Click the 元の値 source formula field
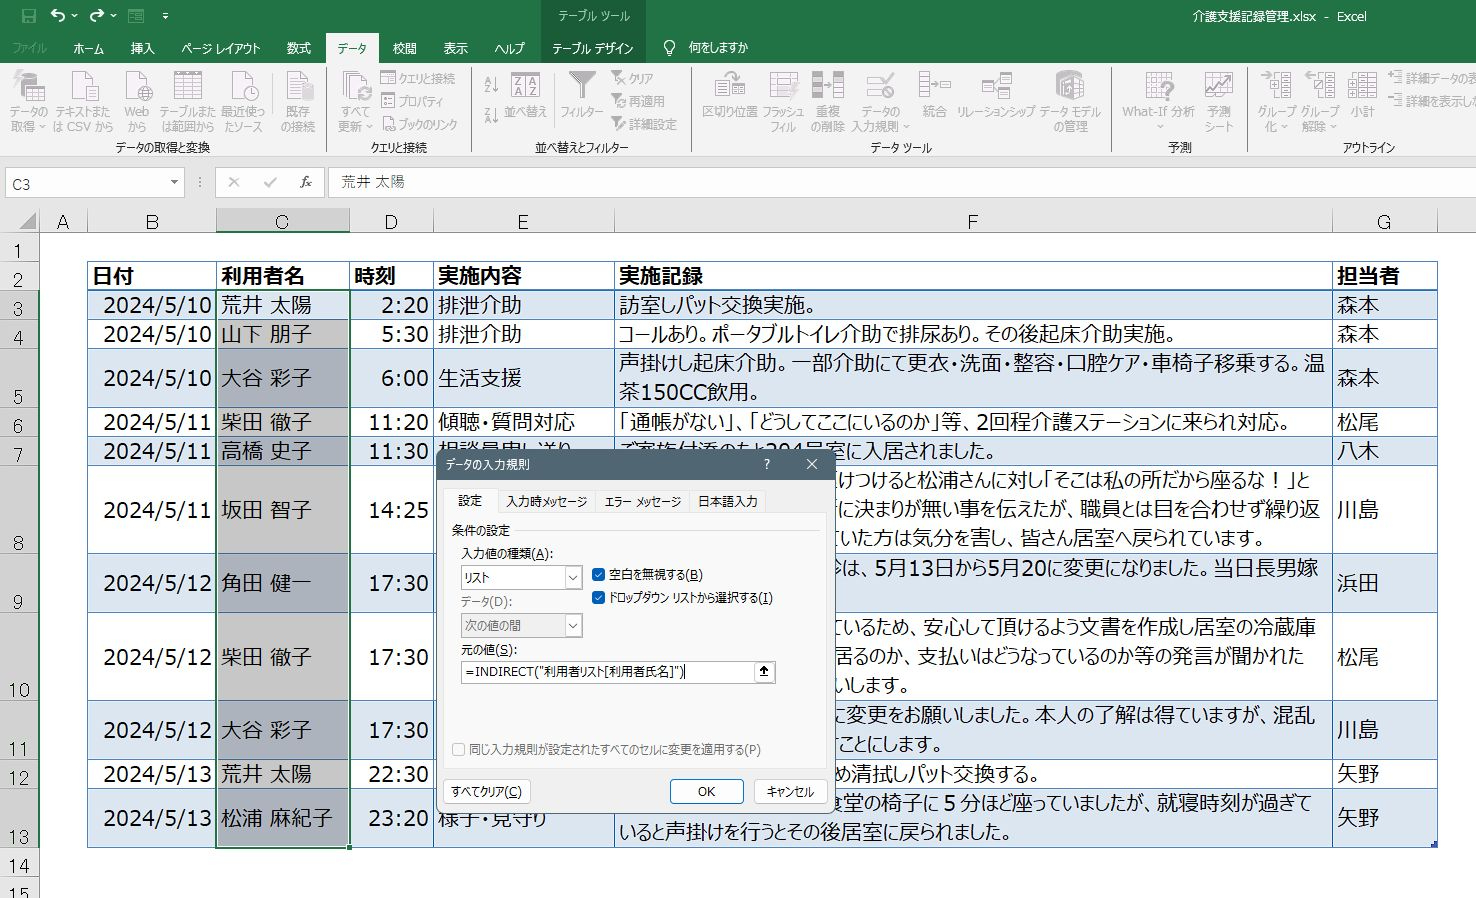 coord(608,672)
